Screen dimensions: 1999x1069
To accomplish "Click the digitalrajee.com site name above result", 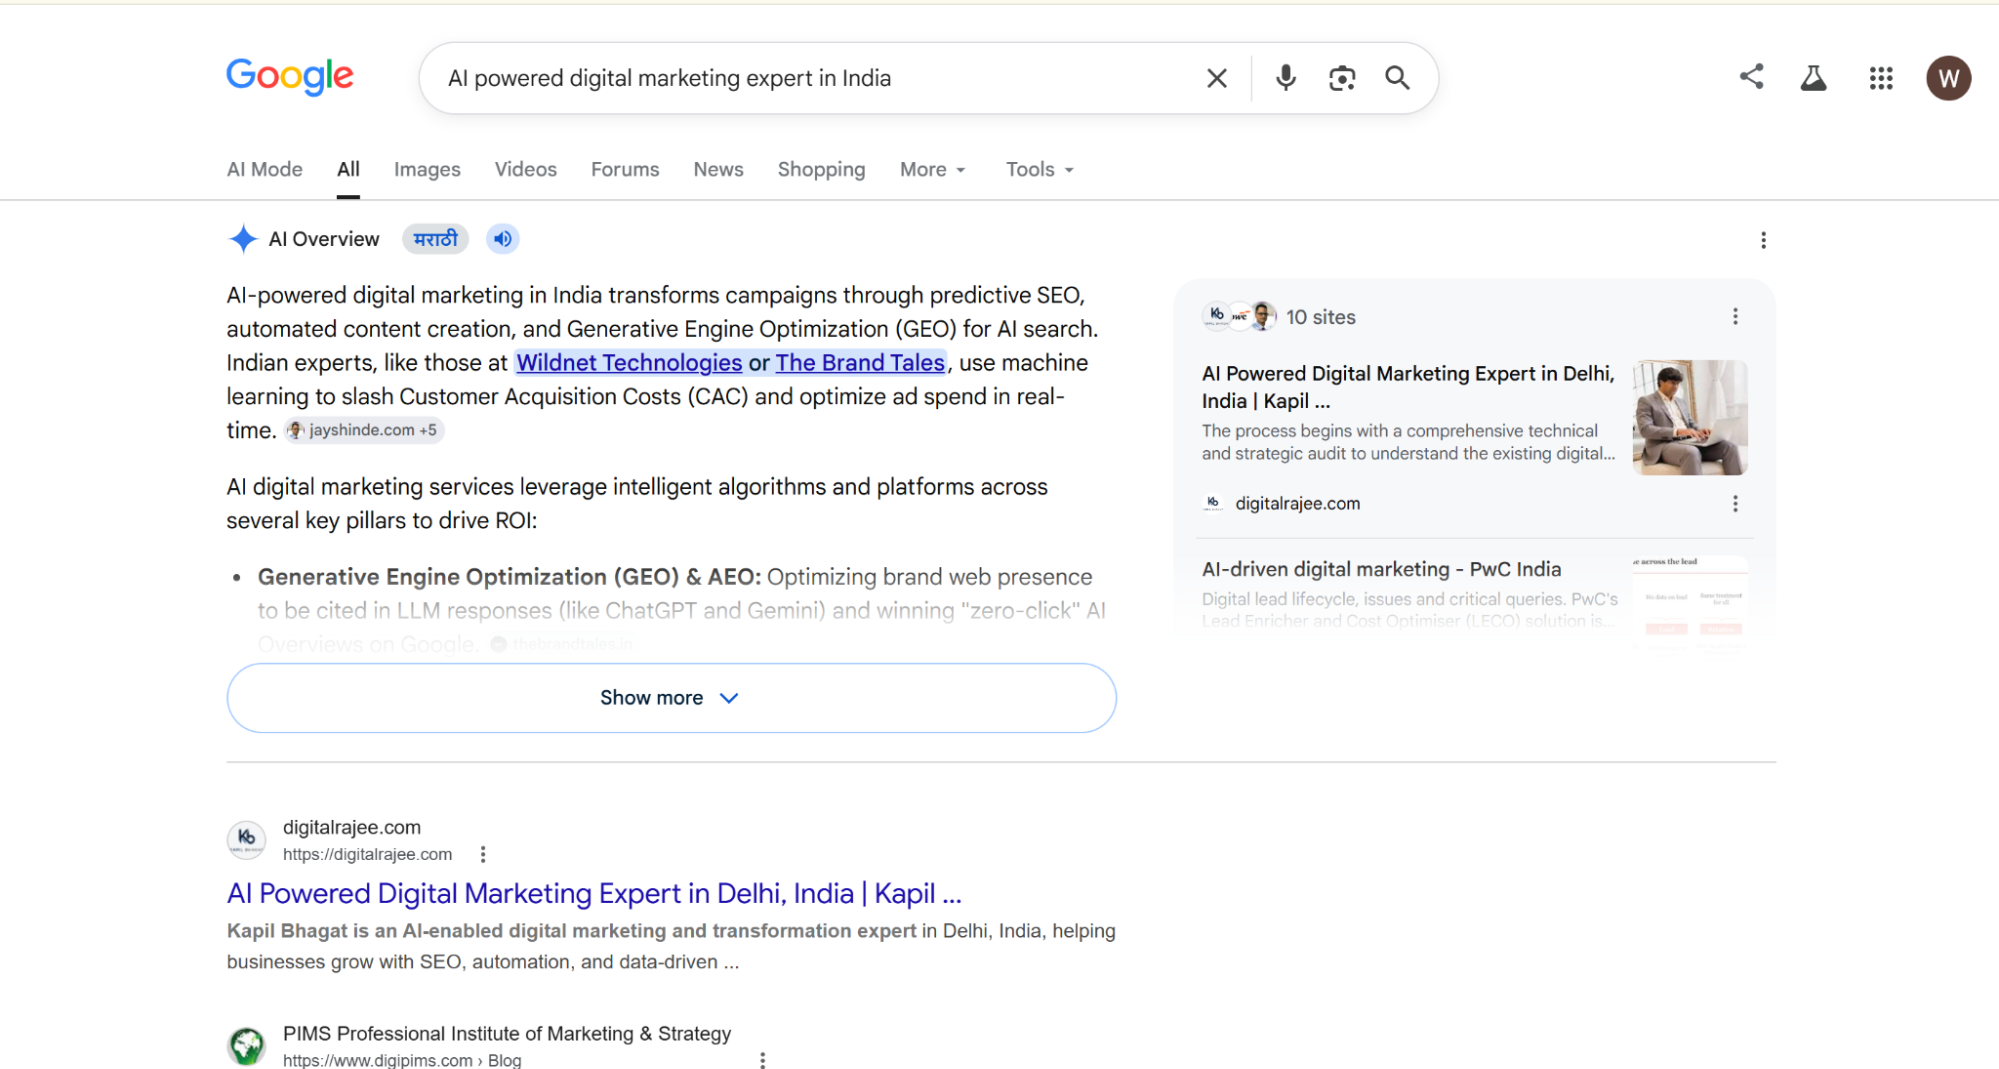I will [352, 827].
